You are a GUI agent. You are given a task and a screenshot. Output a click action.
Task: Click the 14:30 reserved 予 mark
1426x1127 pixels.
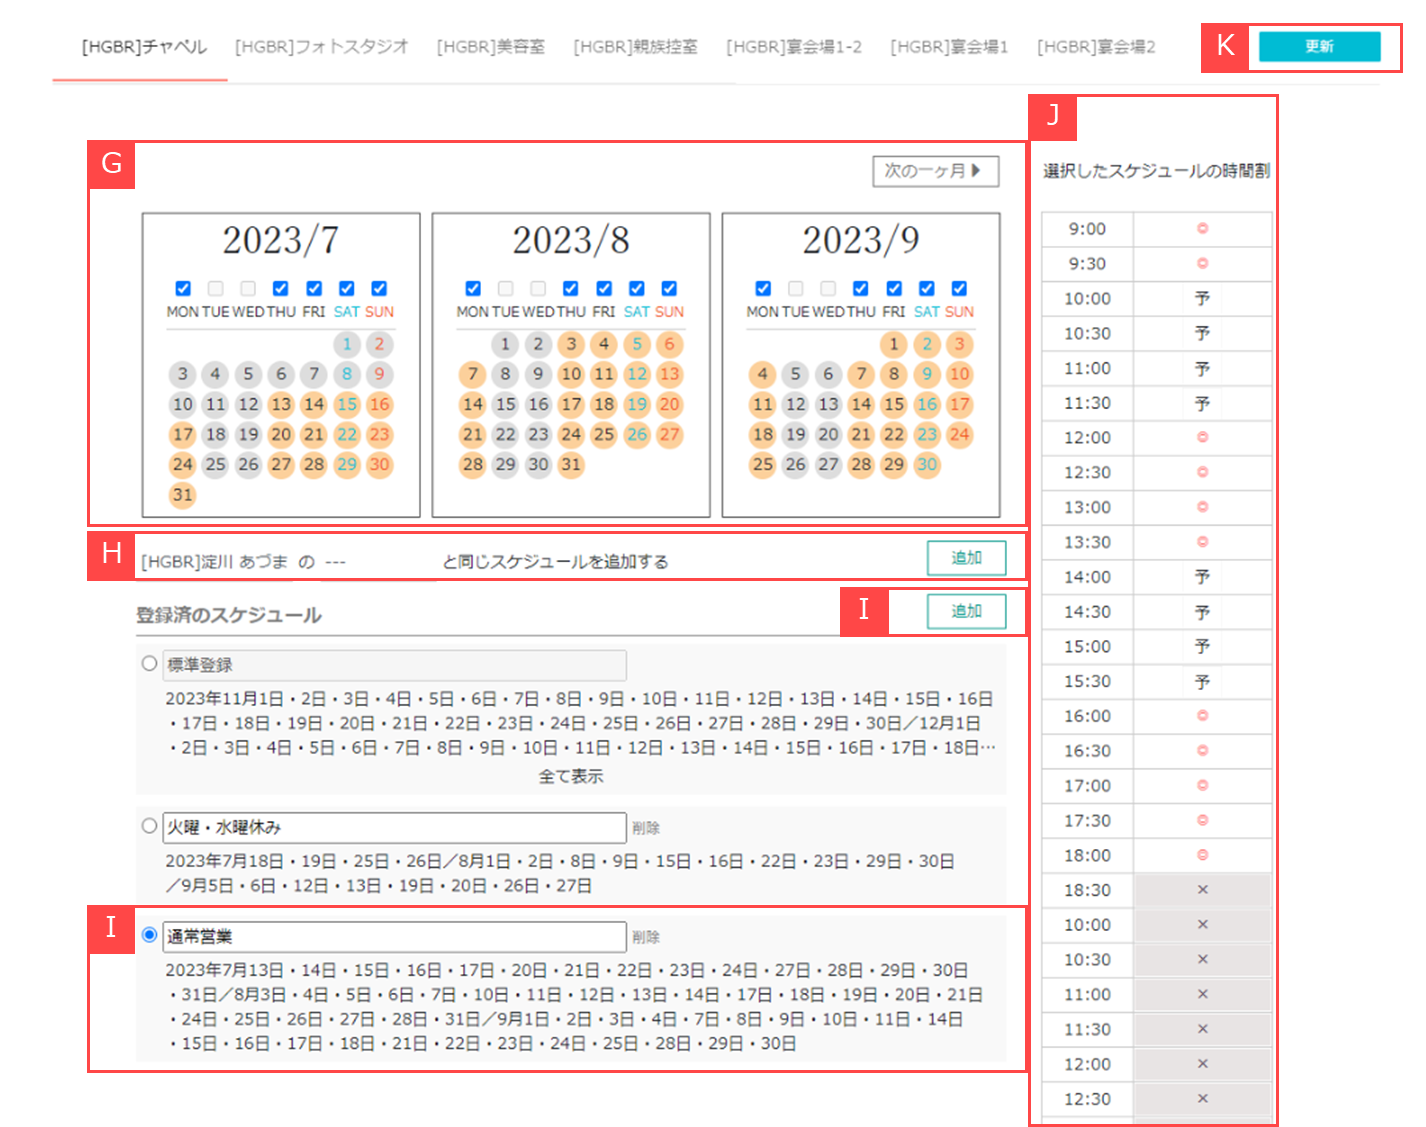1202,612
